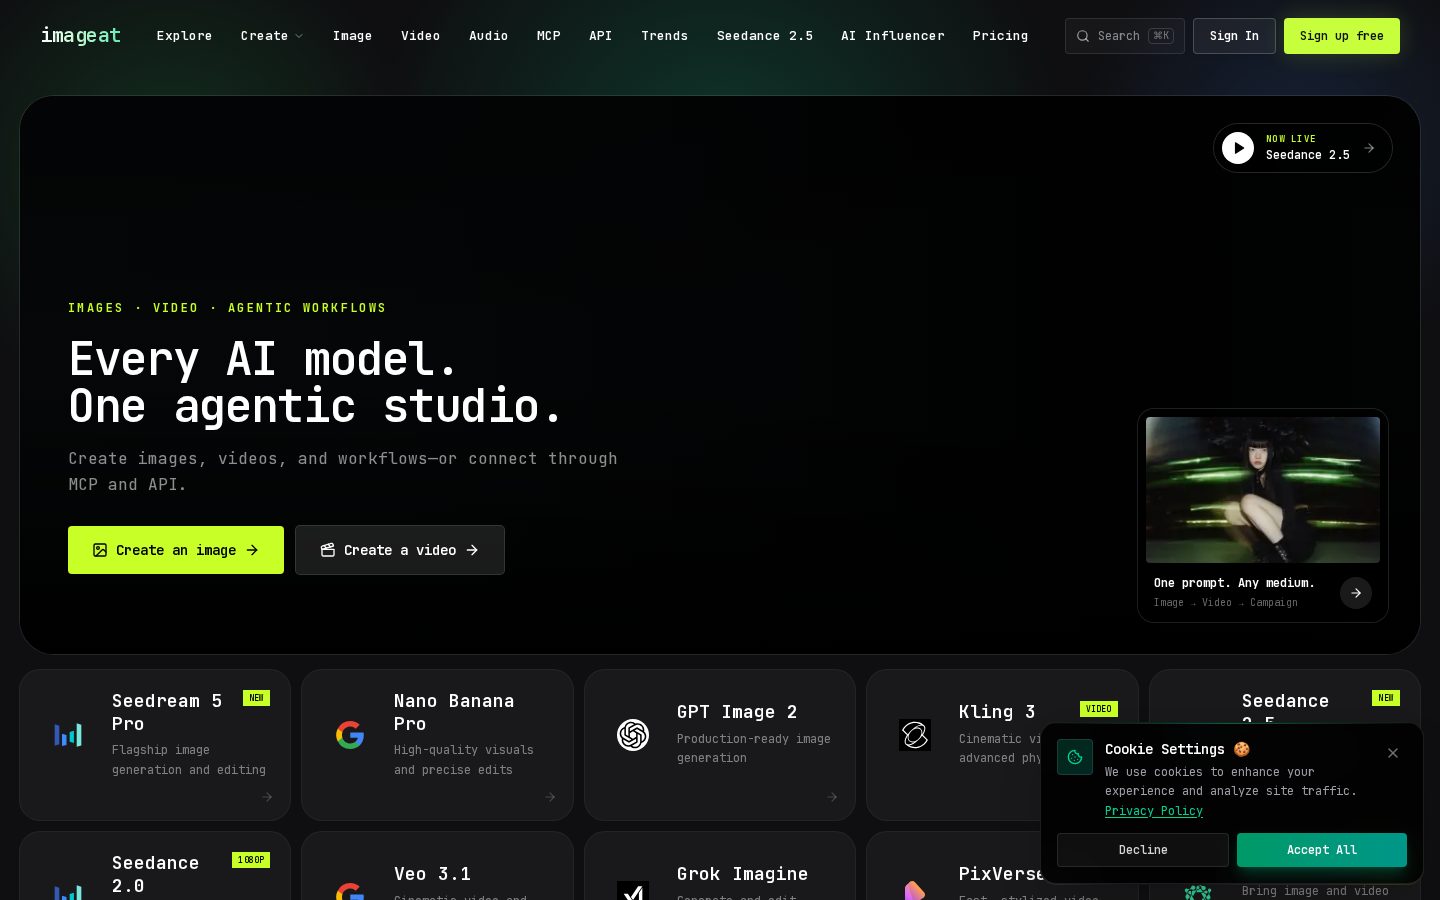Click the round arrow under One prompt. Any medium.

coord(1356,593)
